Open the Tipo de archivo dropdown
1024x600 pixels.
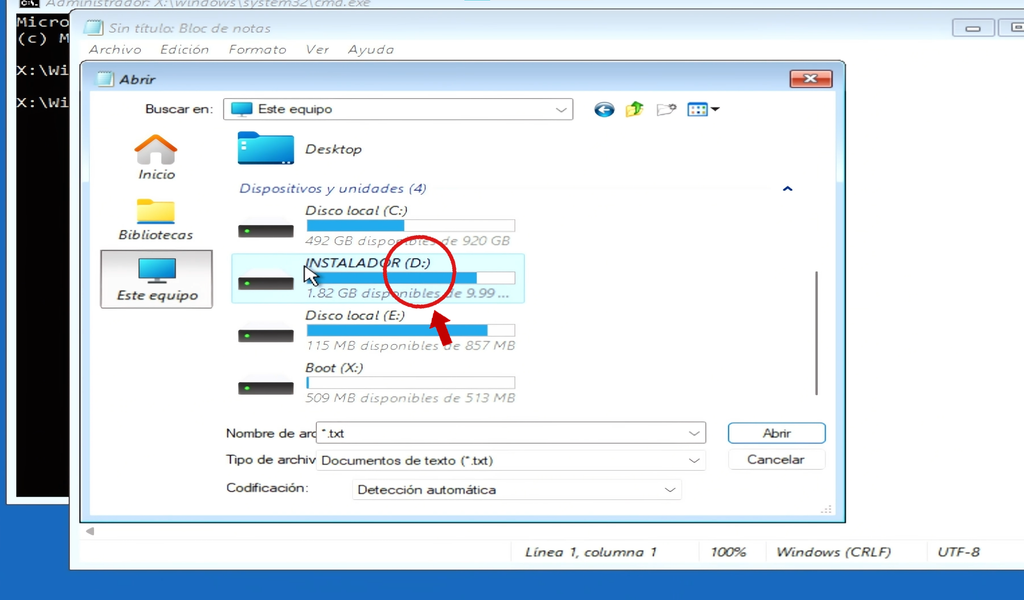511,460
